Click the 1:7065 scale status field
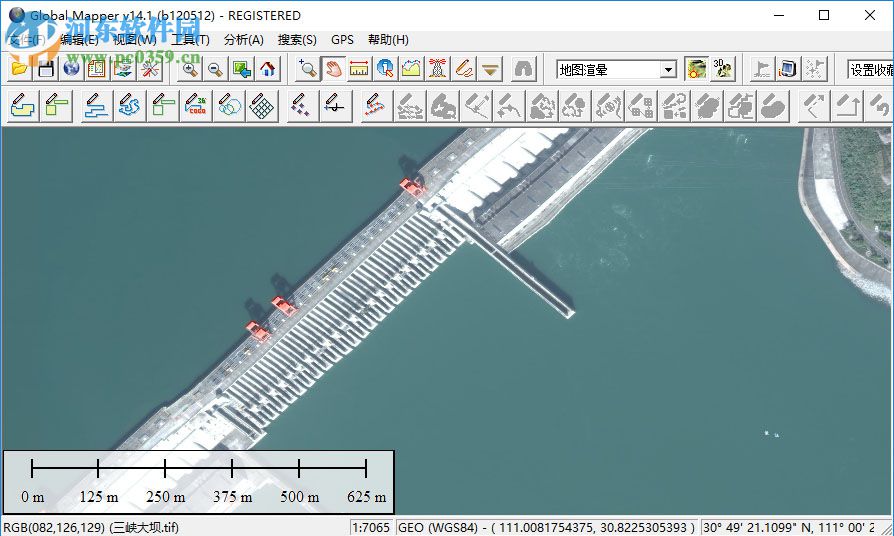This screenshot has height=536, width=894. 371,527
